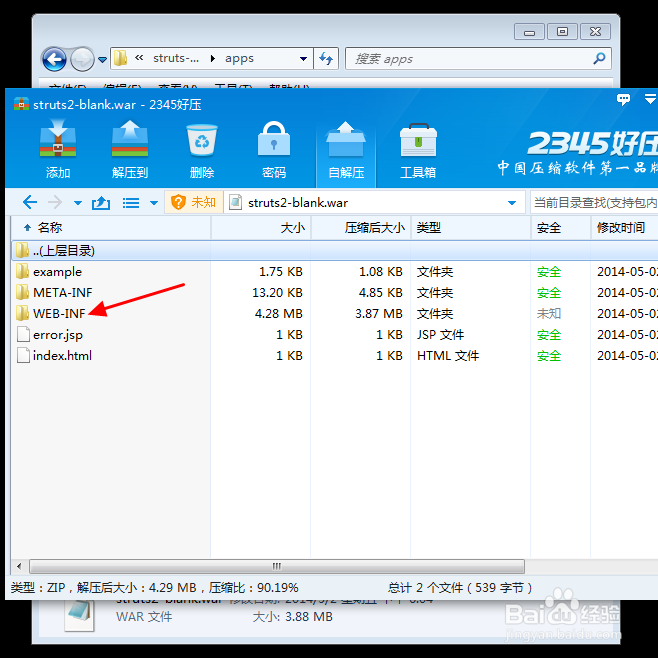Click the 3.87 MB compressed size cell
Image resolution: width=658 pixels, height=658 pixels.
pos(379,313)
